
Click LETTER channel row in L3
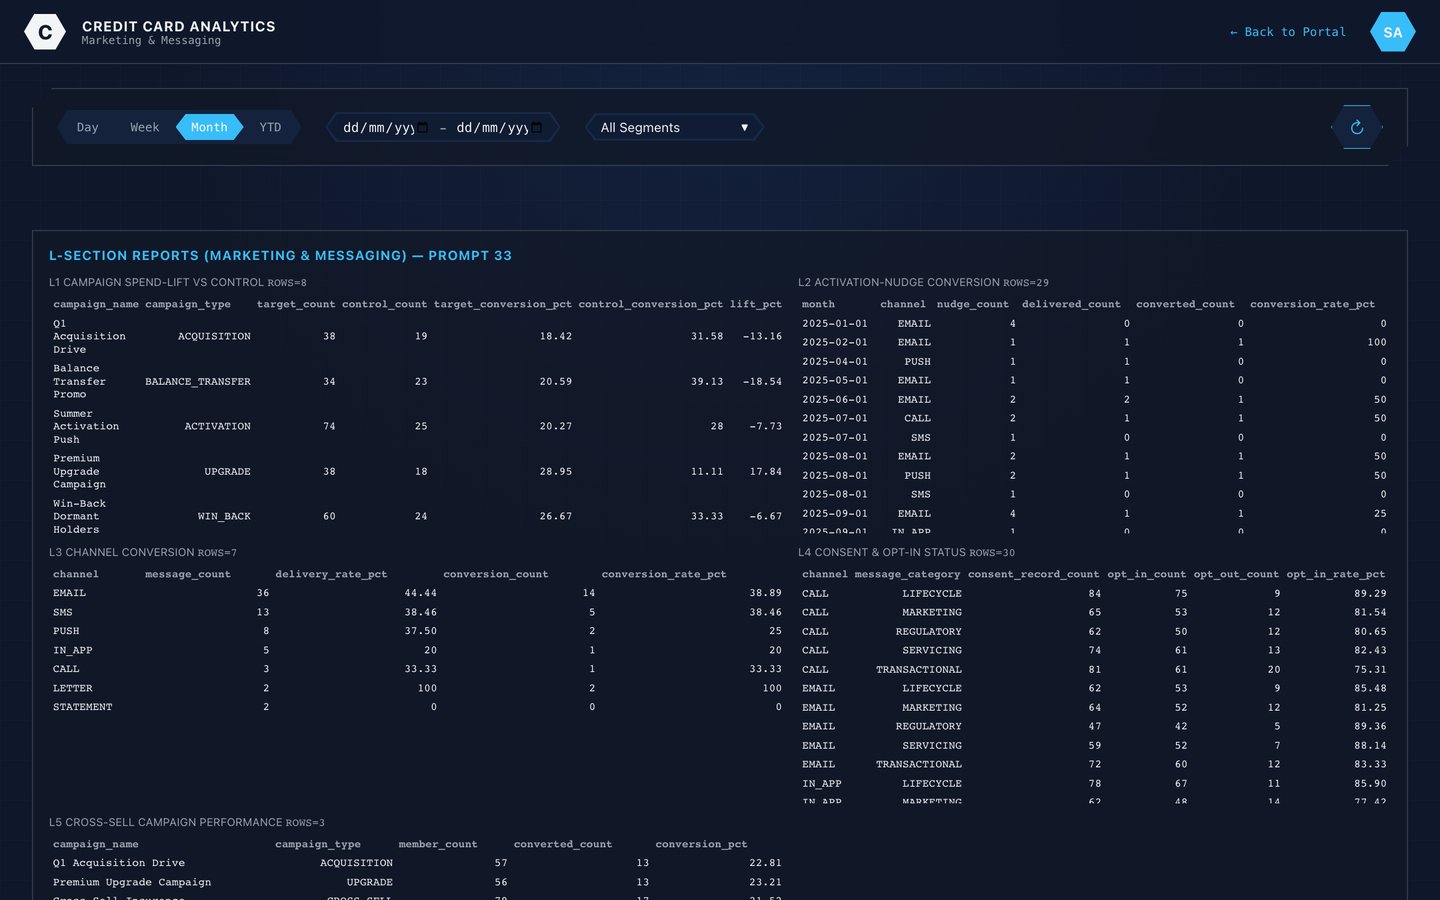pos(417,689)
